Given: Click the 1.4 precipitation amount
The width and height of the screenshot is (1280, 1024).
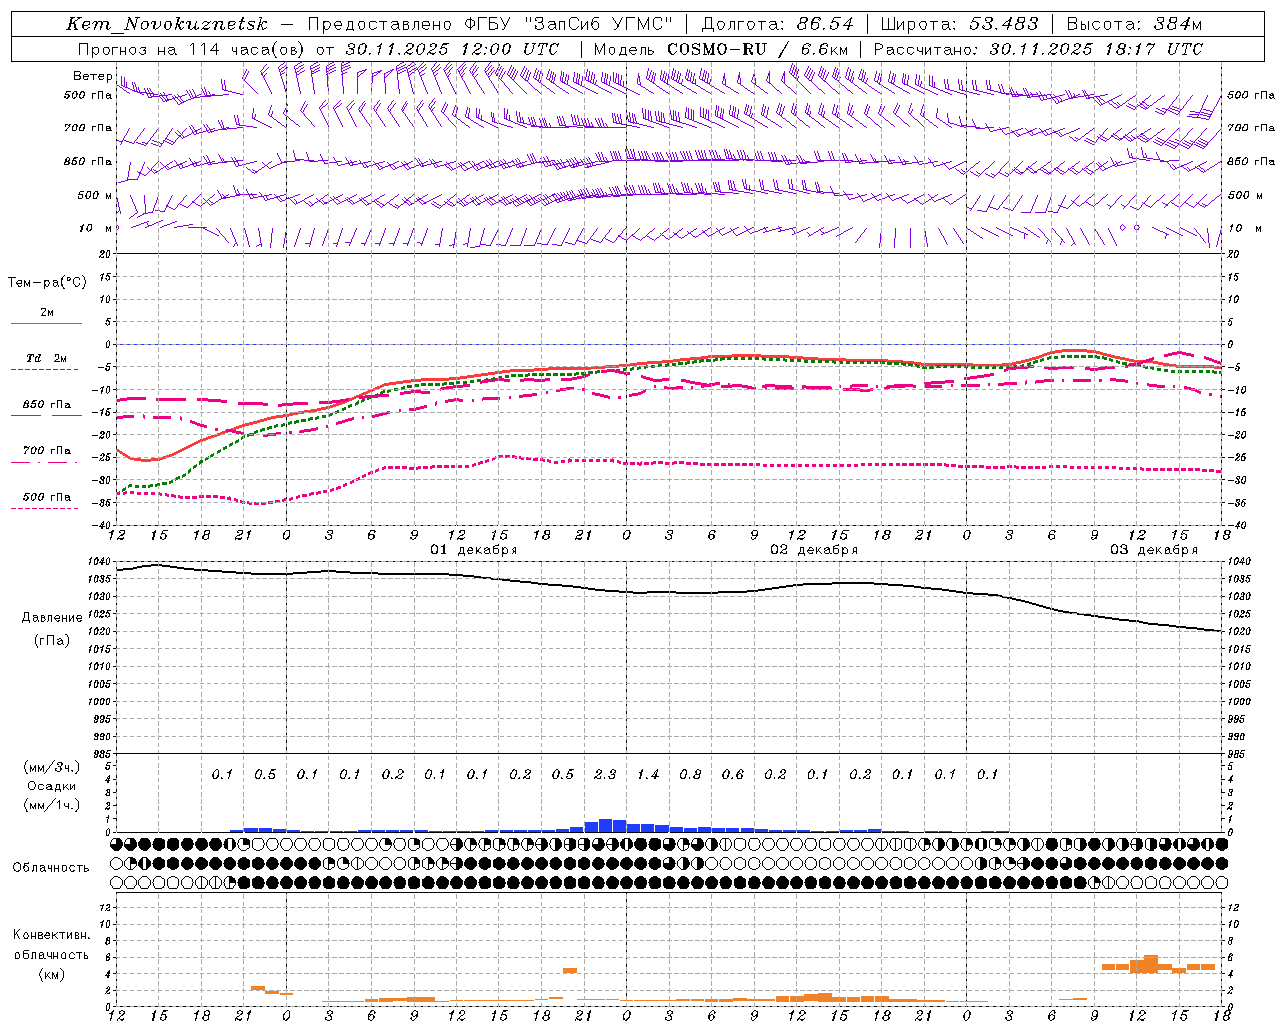Looking at the screenshot, I should click(x=648, y=775).
